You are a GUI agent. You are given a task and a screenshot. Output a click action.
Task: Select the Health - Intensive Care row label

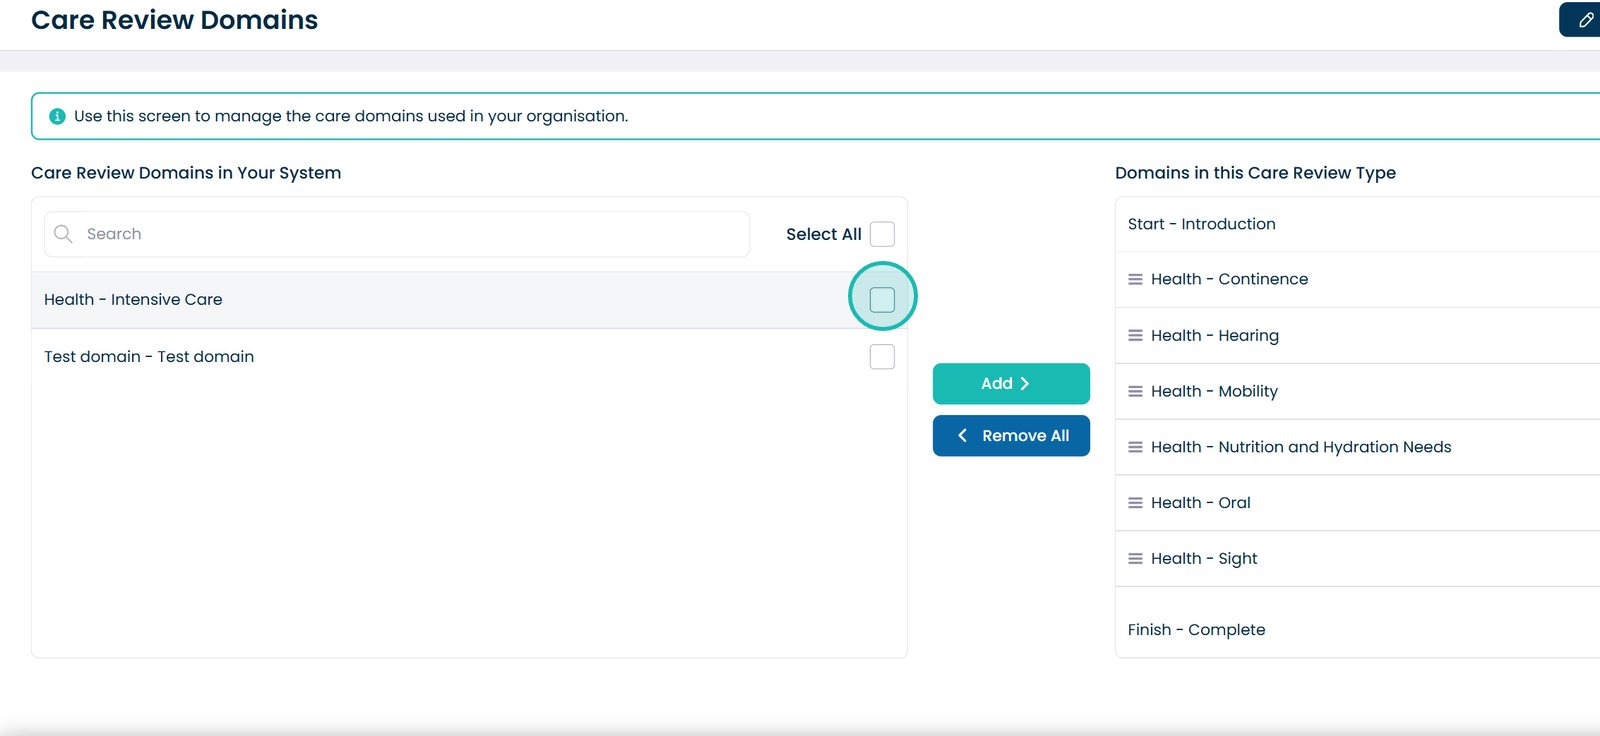click(133, 299)
